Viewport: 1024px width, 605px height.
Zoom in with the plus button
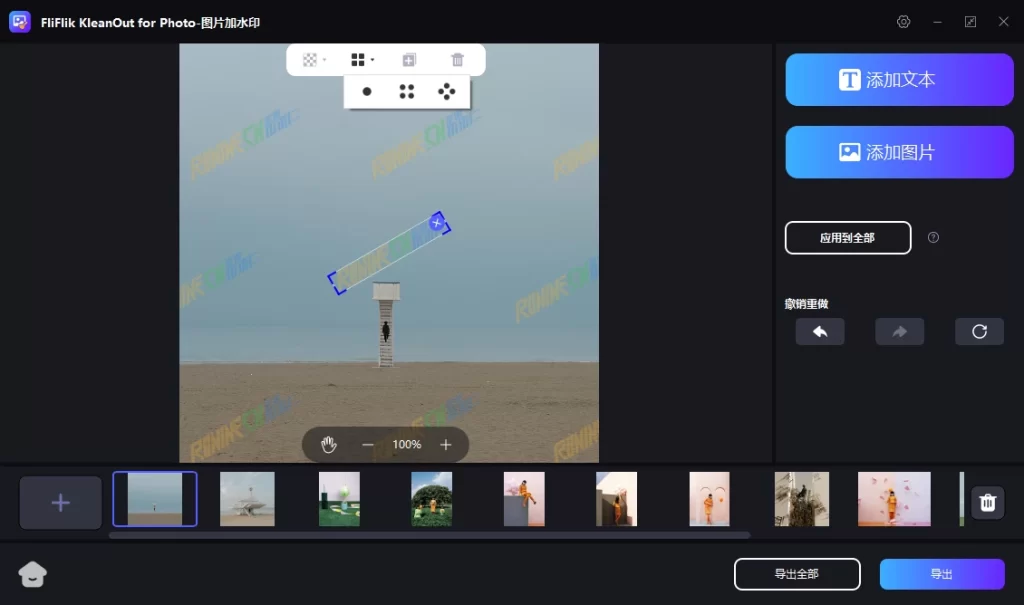pos(446,444)
